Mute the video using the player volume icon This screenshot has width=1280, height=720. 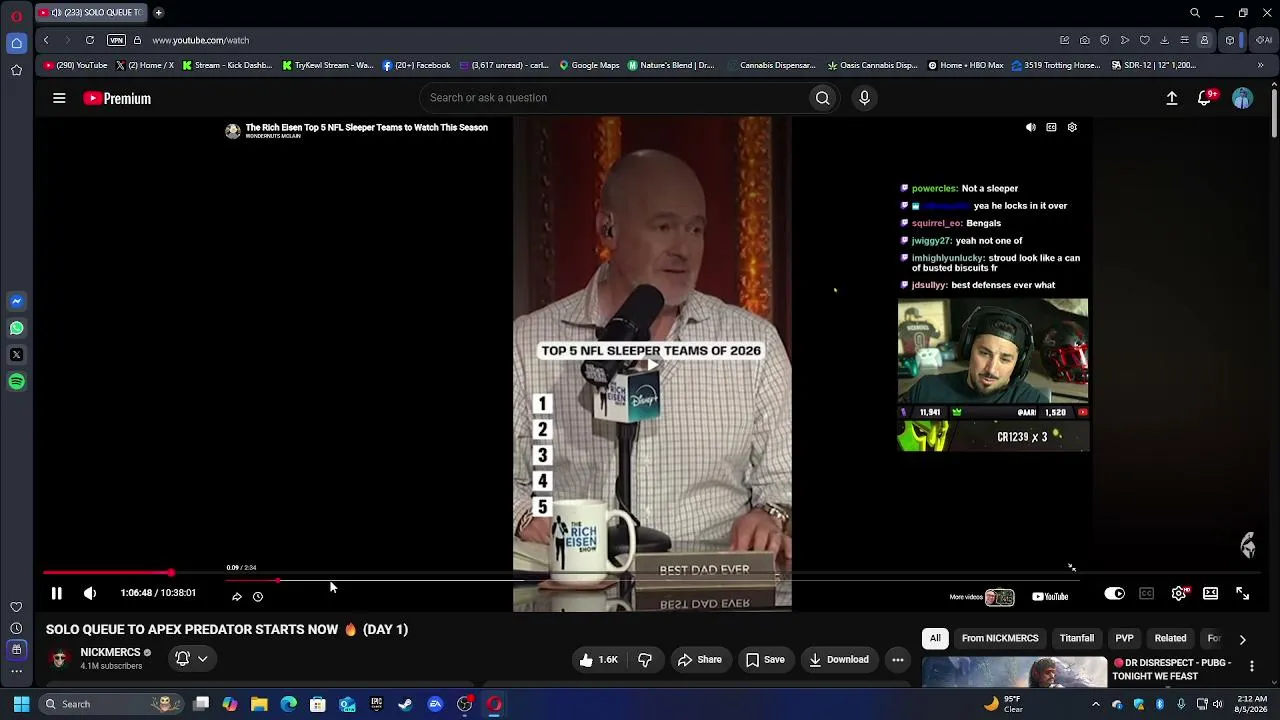(90, 593)
